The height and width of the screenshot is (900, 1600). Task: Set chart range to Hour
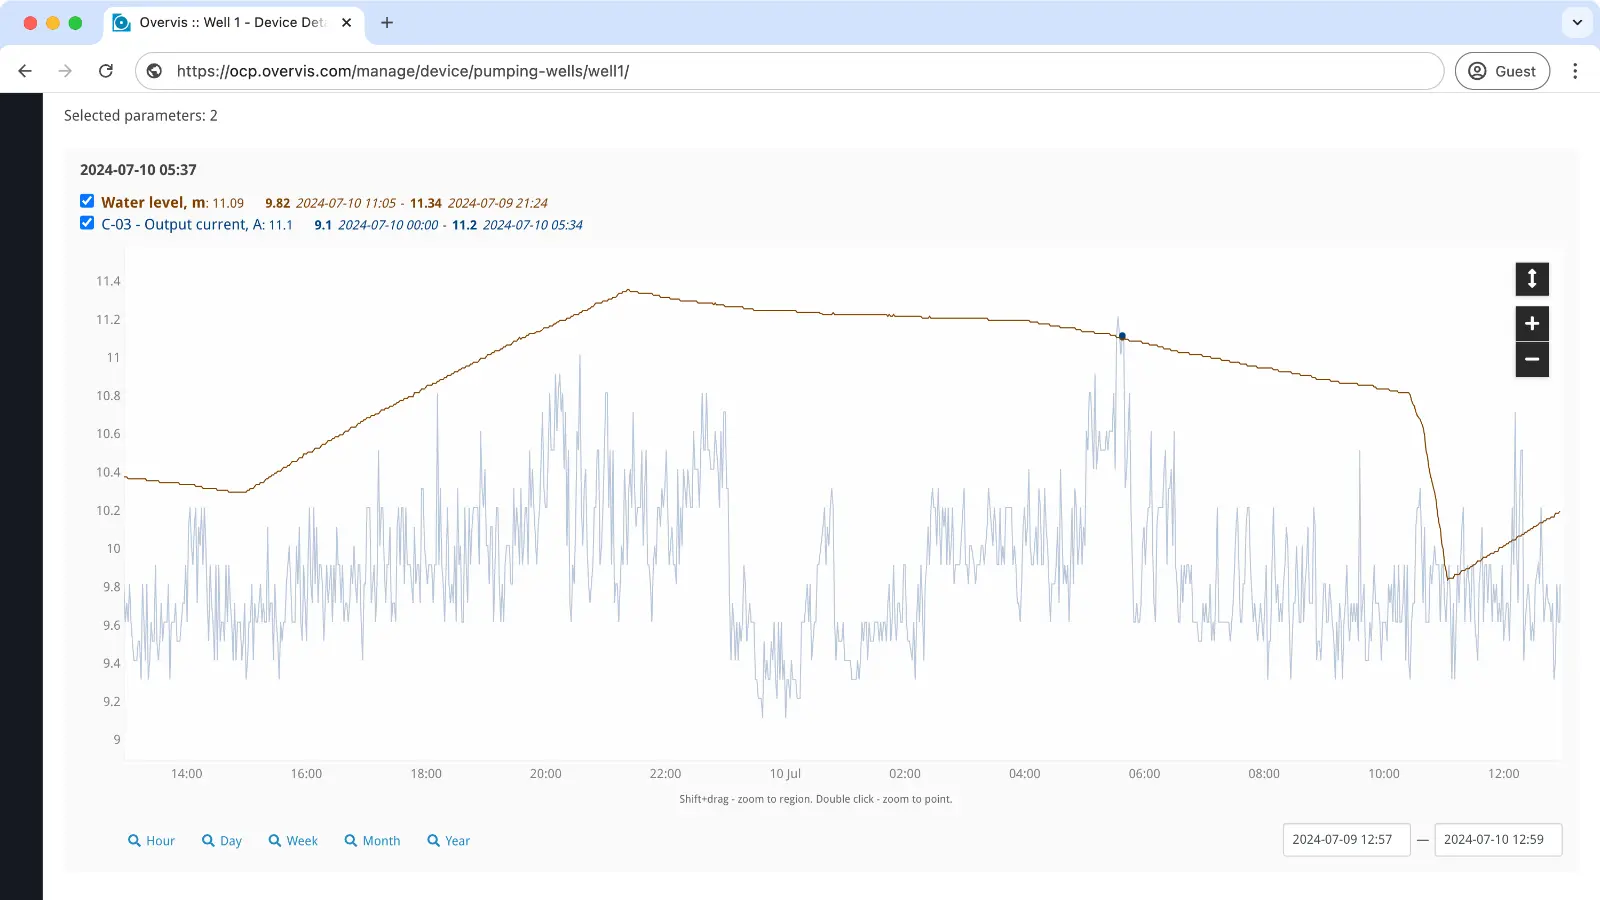pyautogui.click(x=151, y=841)
